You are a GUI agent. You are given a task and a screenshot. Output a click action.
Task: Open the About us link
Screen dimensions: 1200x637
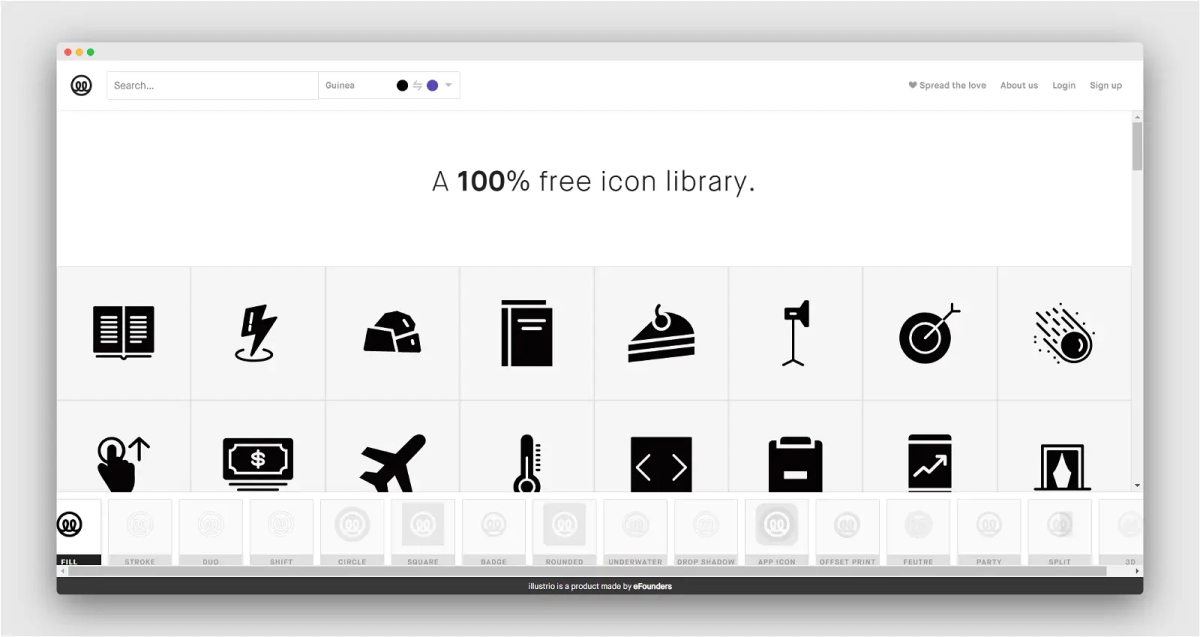[1019, 85]
